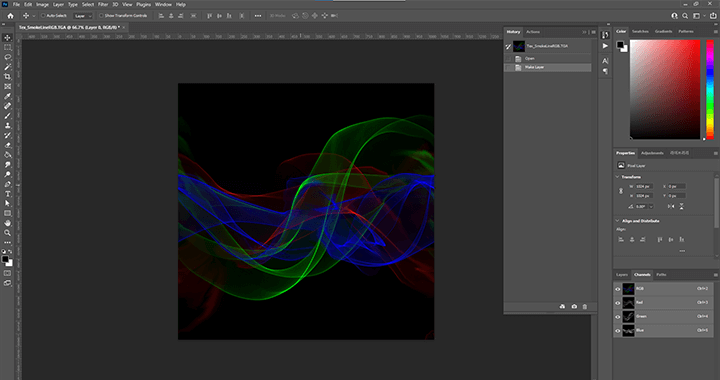Select the Path Selection tool

tap(7, 203)
